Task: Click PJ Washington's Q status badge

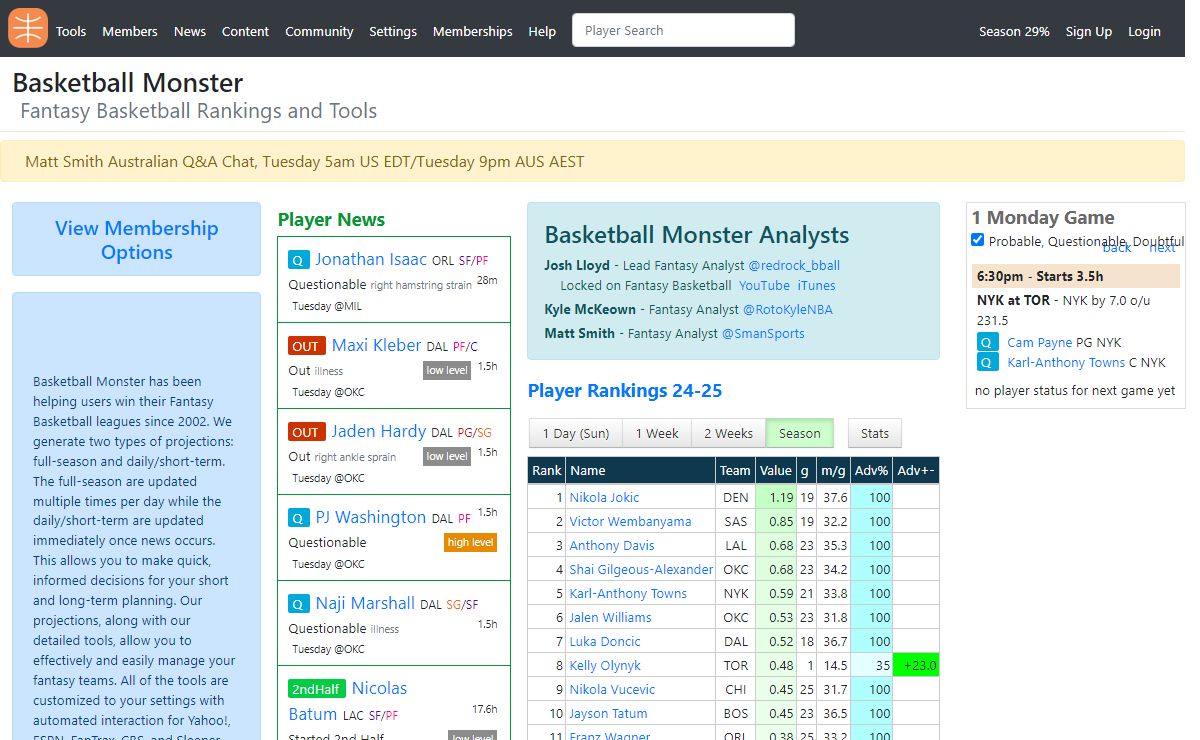Action: (x=298, y=518)
